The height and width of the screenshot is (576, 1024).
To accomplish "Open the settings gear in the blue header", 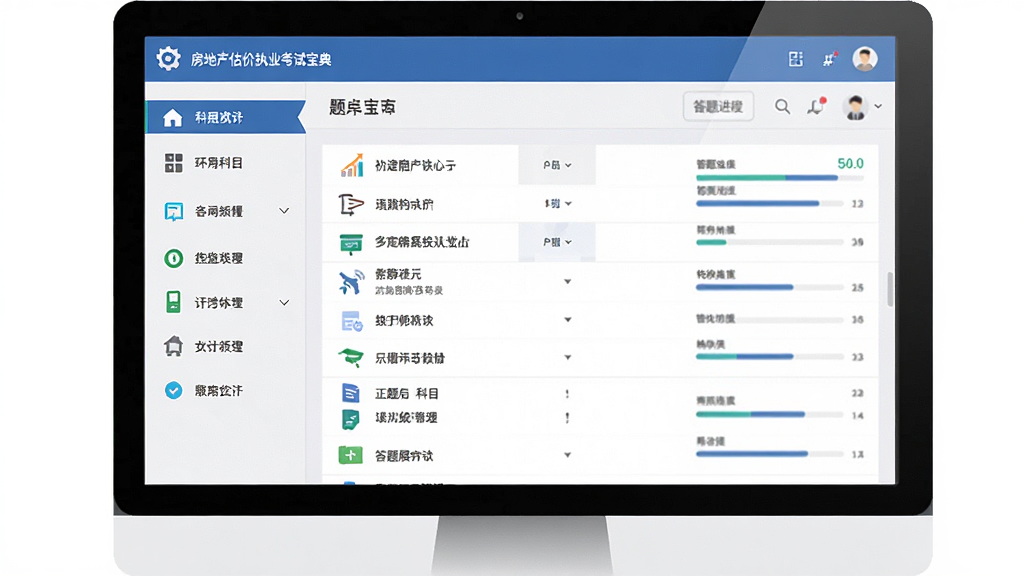I will pos(168,59).
